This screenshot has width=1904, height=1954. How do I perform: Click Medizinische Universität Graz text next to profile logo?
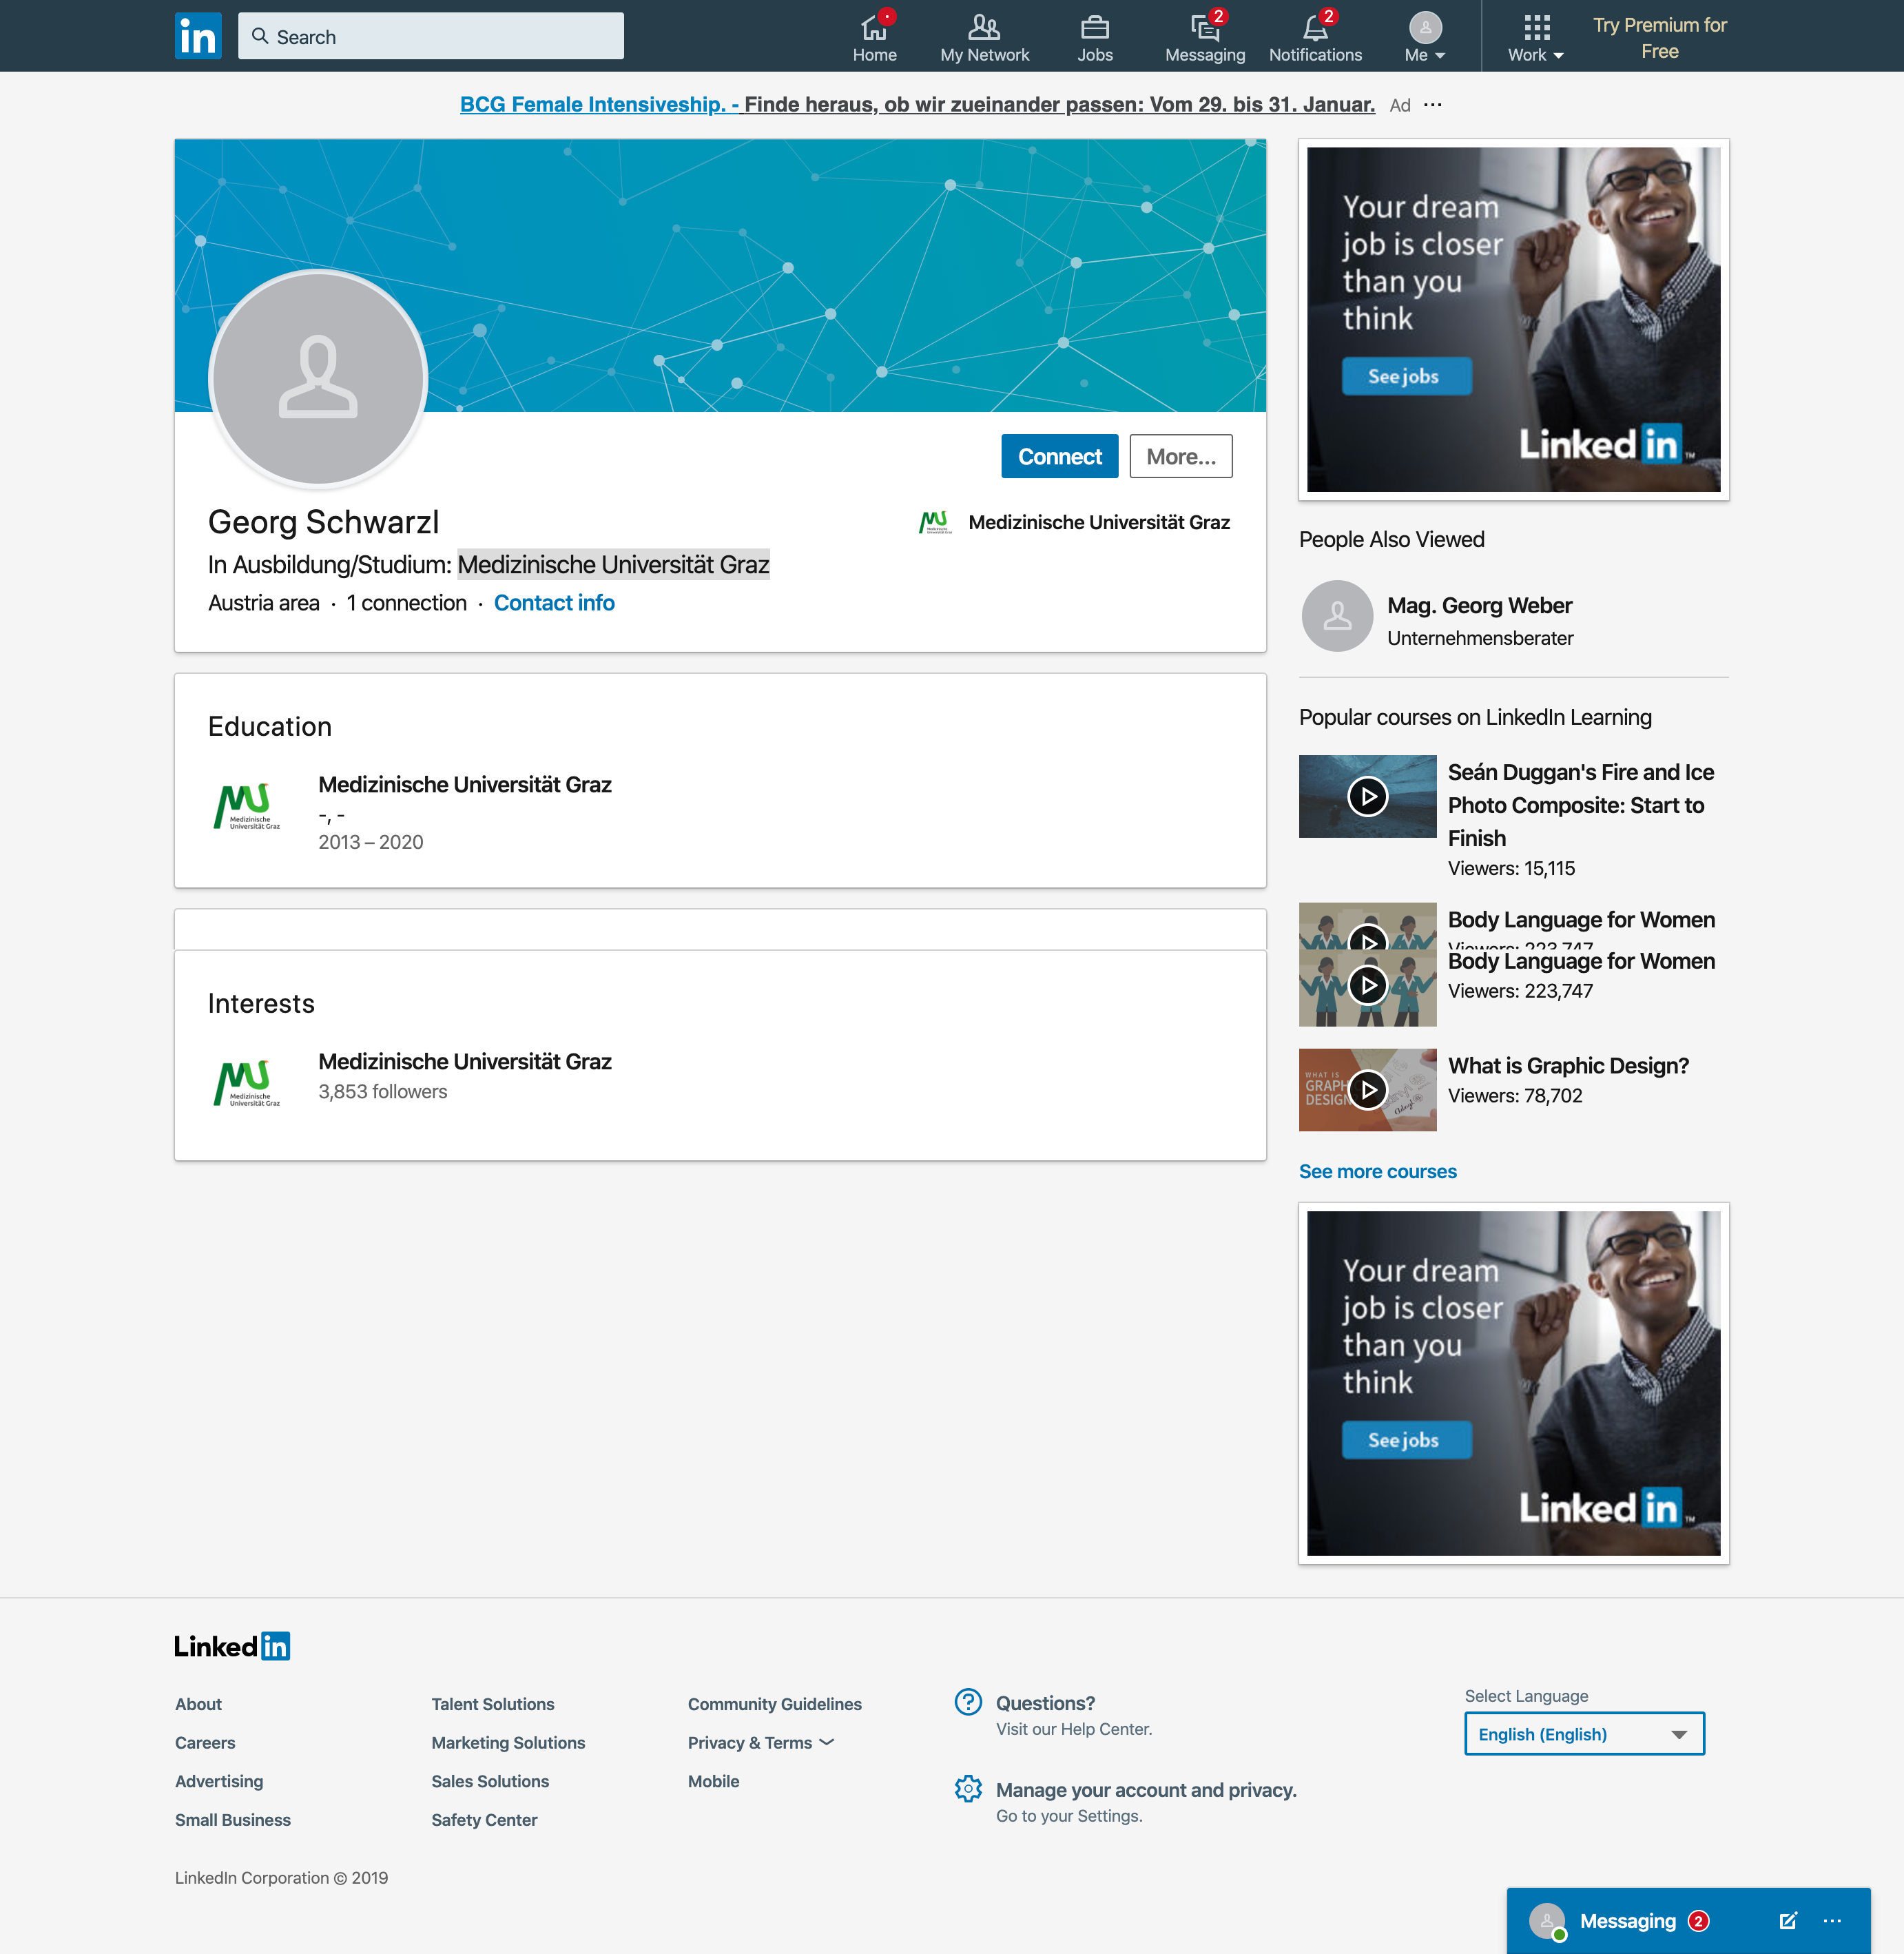tap(1099, 522)
